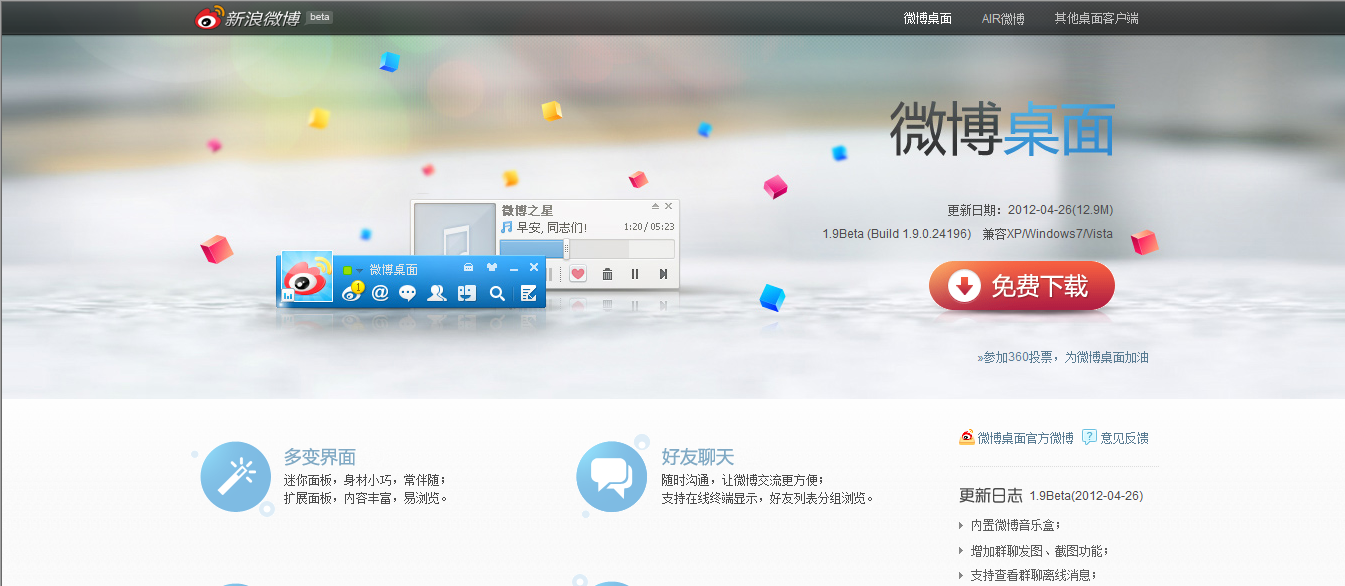The width and height of the screenshot is (1345, 586).
Task: Open the 参加360投票 link
Action: [x=1064, y=357]
